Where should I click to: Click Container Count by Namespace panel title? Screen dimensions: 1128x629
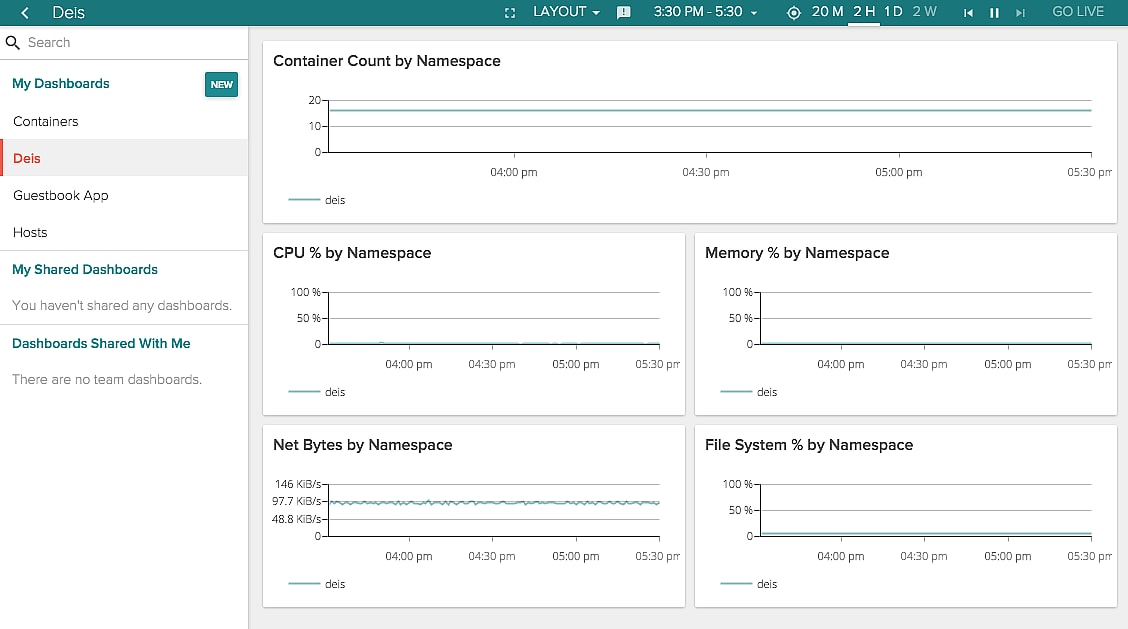[x=387, y=61]
